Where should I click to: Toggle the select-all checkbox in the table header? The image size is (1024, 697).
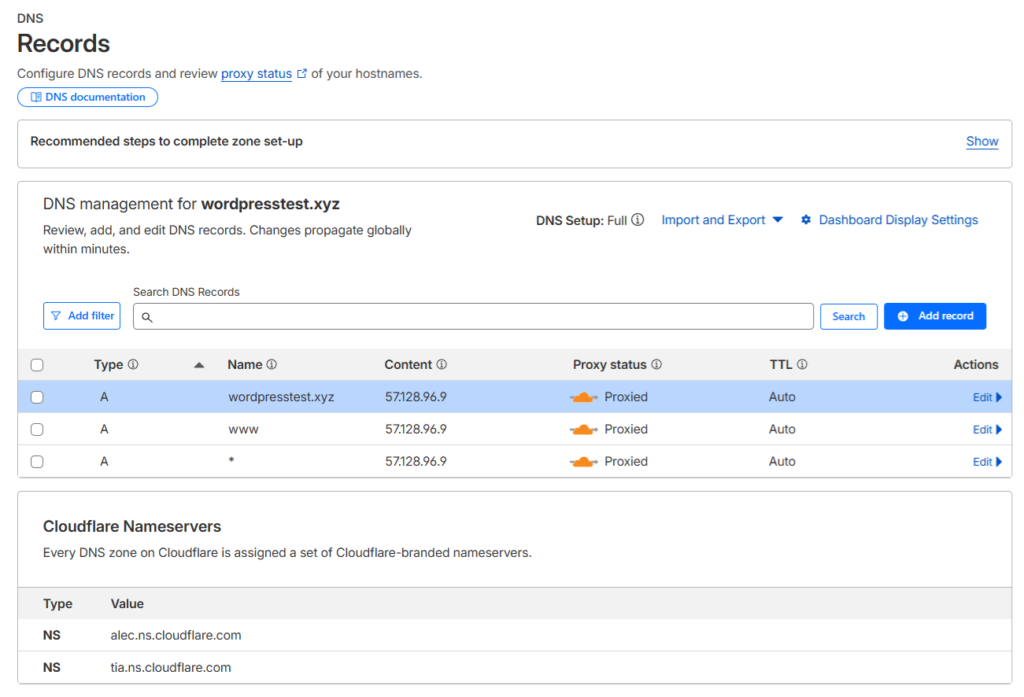(x=37, y=365)
